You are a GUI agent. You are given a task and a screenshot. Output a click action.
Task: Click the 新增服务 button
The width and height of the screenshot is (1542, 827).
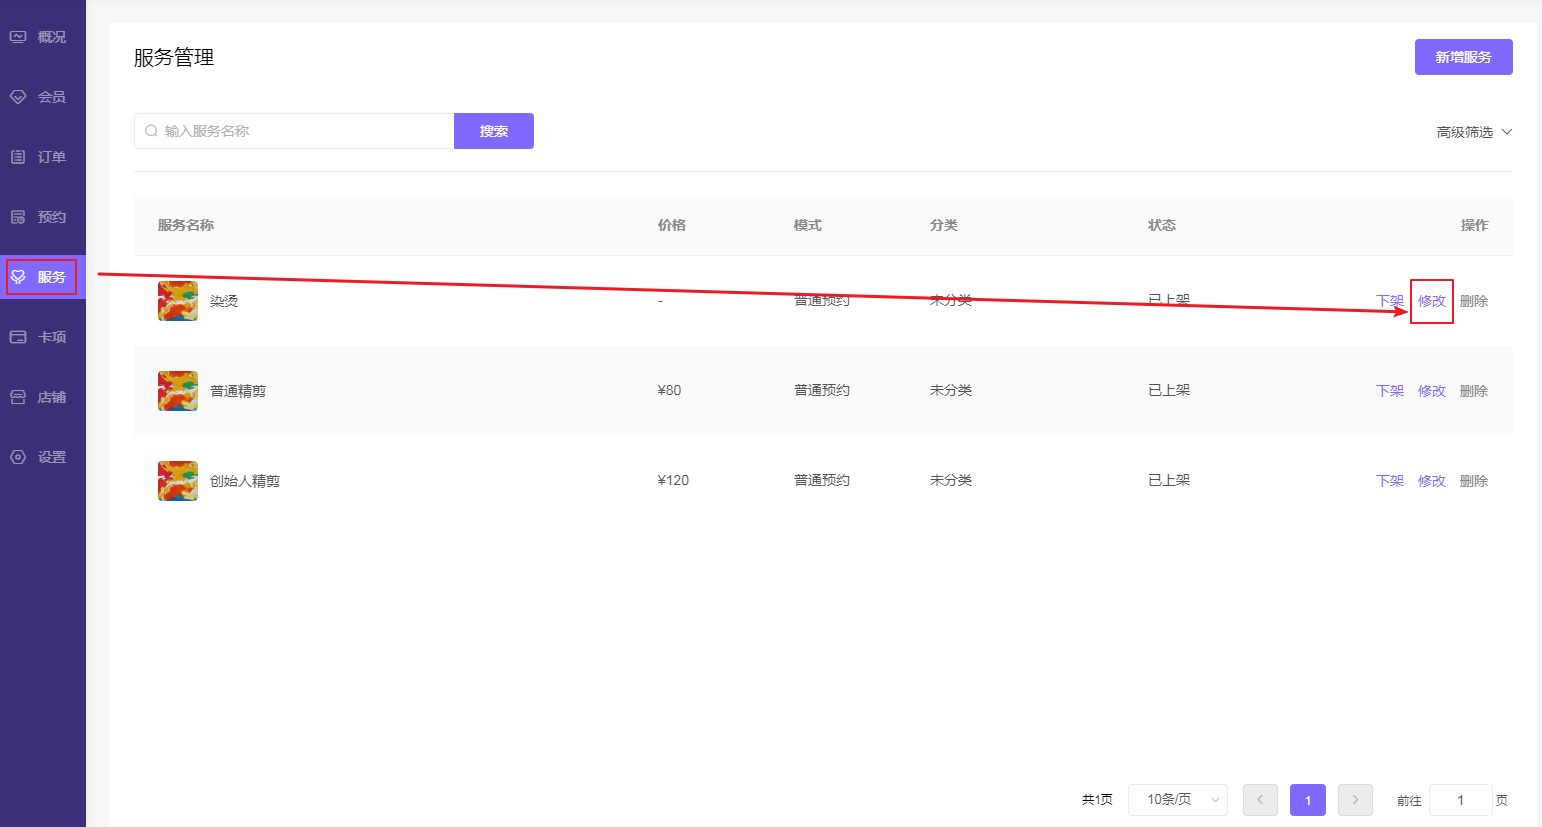point(1463,57)
